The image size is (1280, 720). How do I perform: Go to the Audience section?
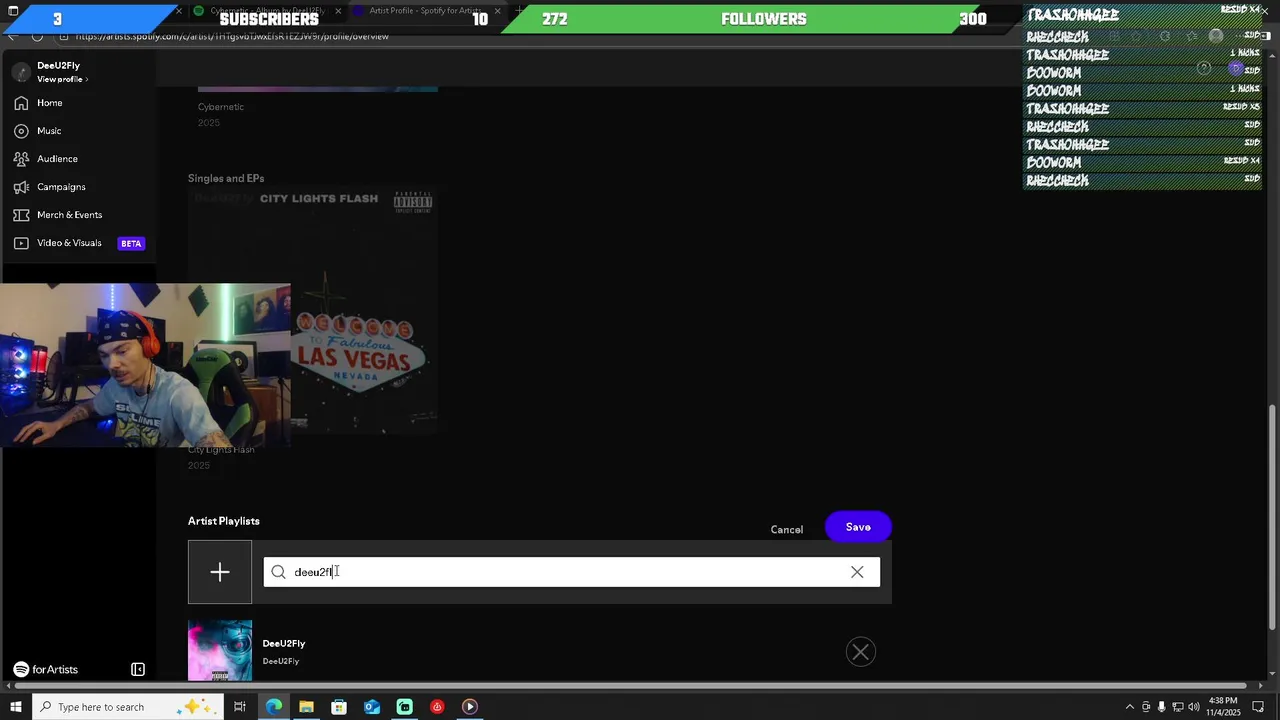(x=57, y=159)
